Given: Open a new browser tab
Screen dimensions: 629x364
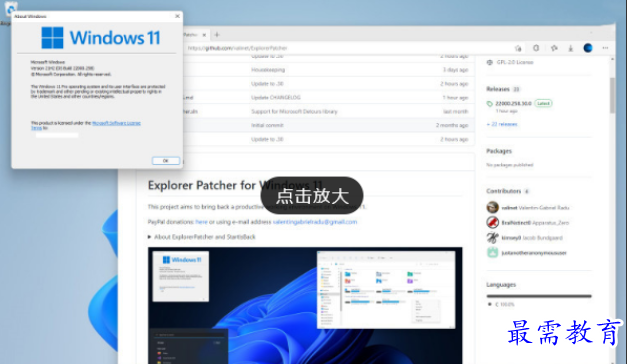Looking at the screenshot, I should pos(217,35).
